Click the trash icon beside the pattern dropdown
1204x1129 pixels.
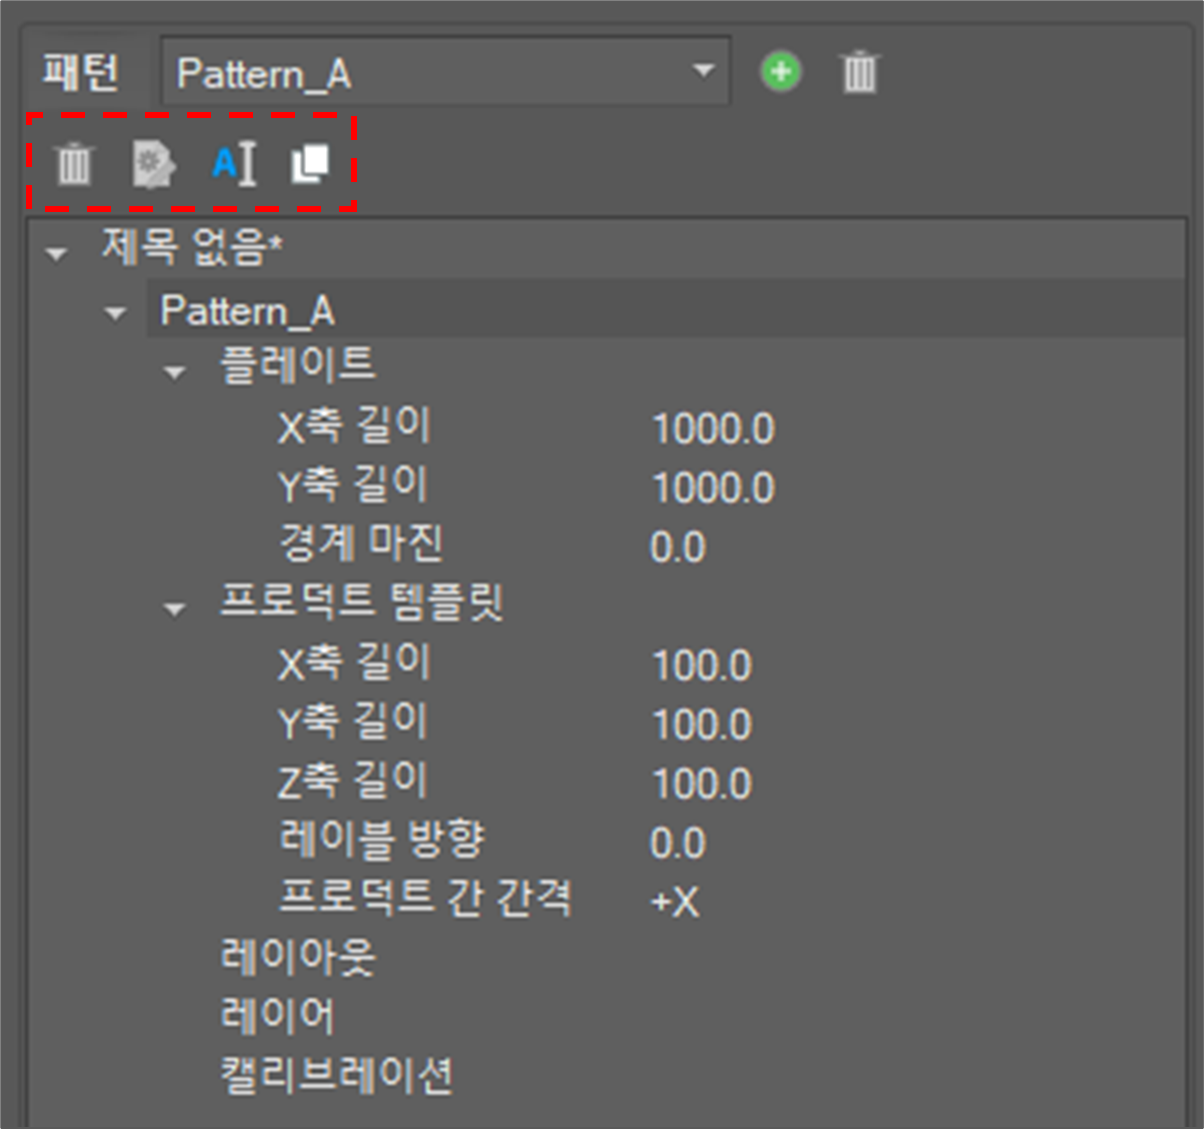859,73
